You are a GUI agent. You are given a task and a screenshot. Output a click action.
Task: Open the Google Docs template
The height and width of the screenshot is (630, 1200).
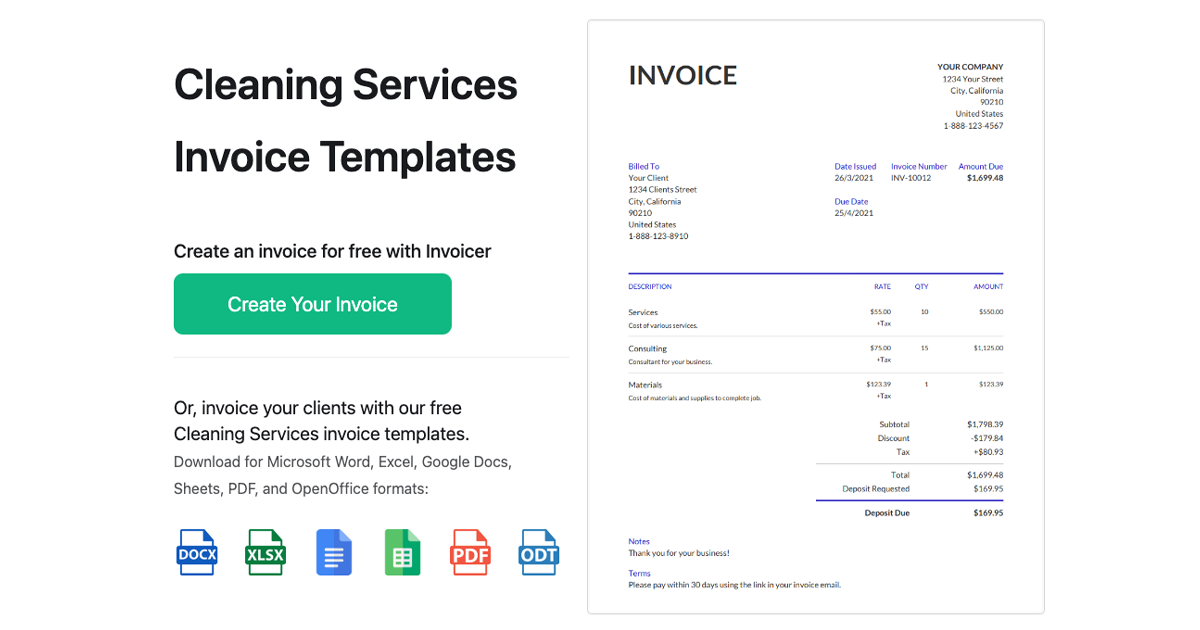click(333, 552)
